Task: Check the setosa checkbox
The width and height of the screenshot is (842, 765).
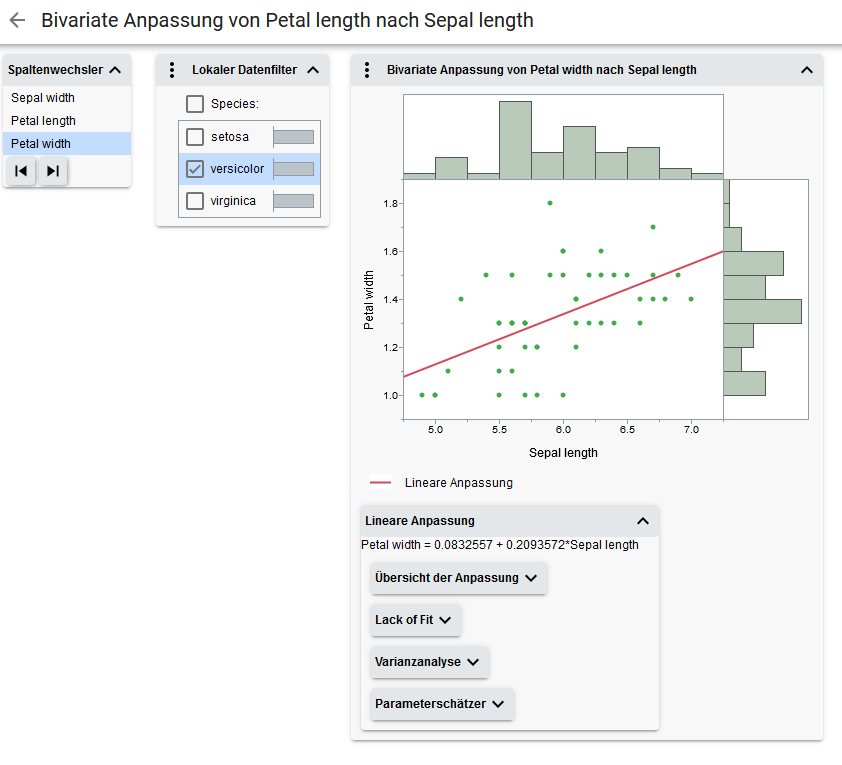Action: click(x=195, y=137)
